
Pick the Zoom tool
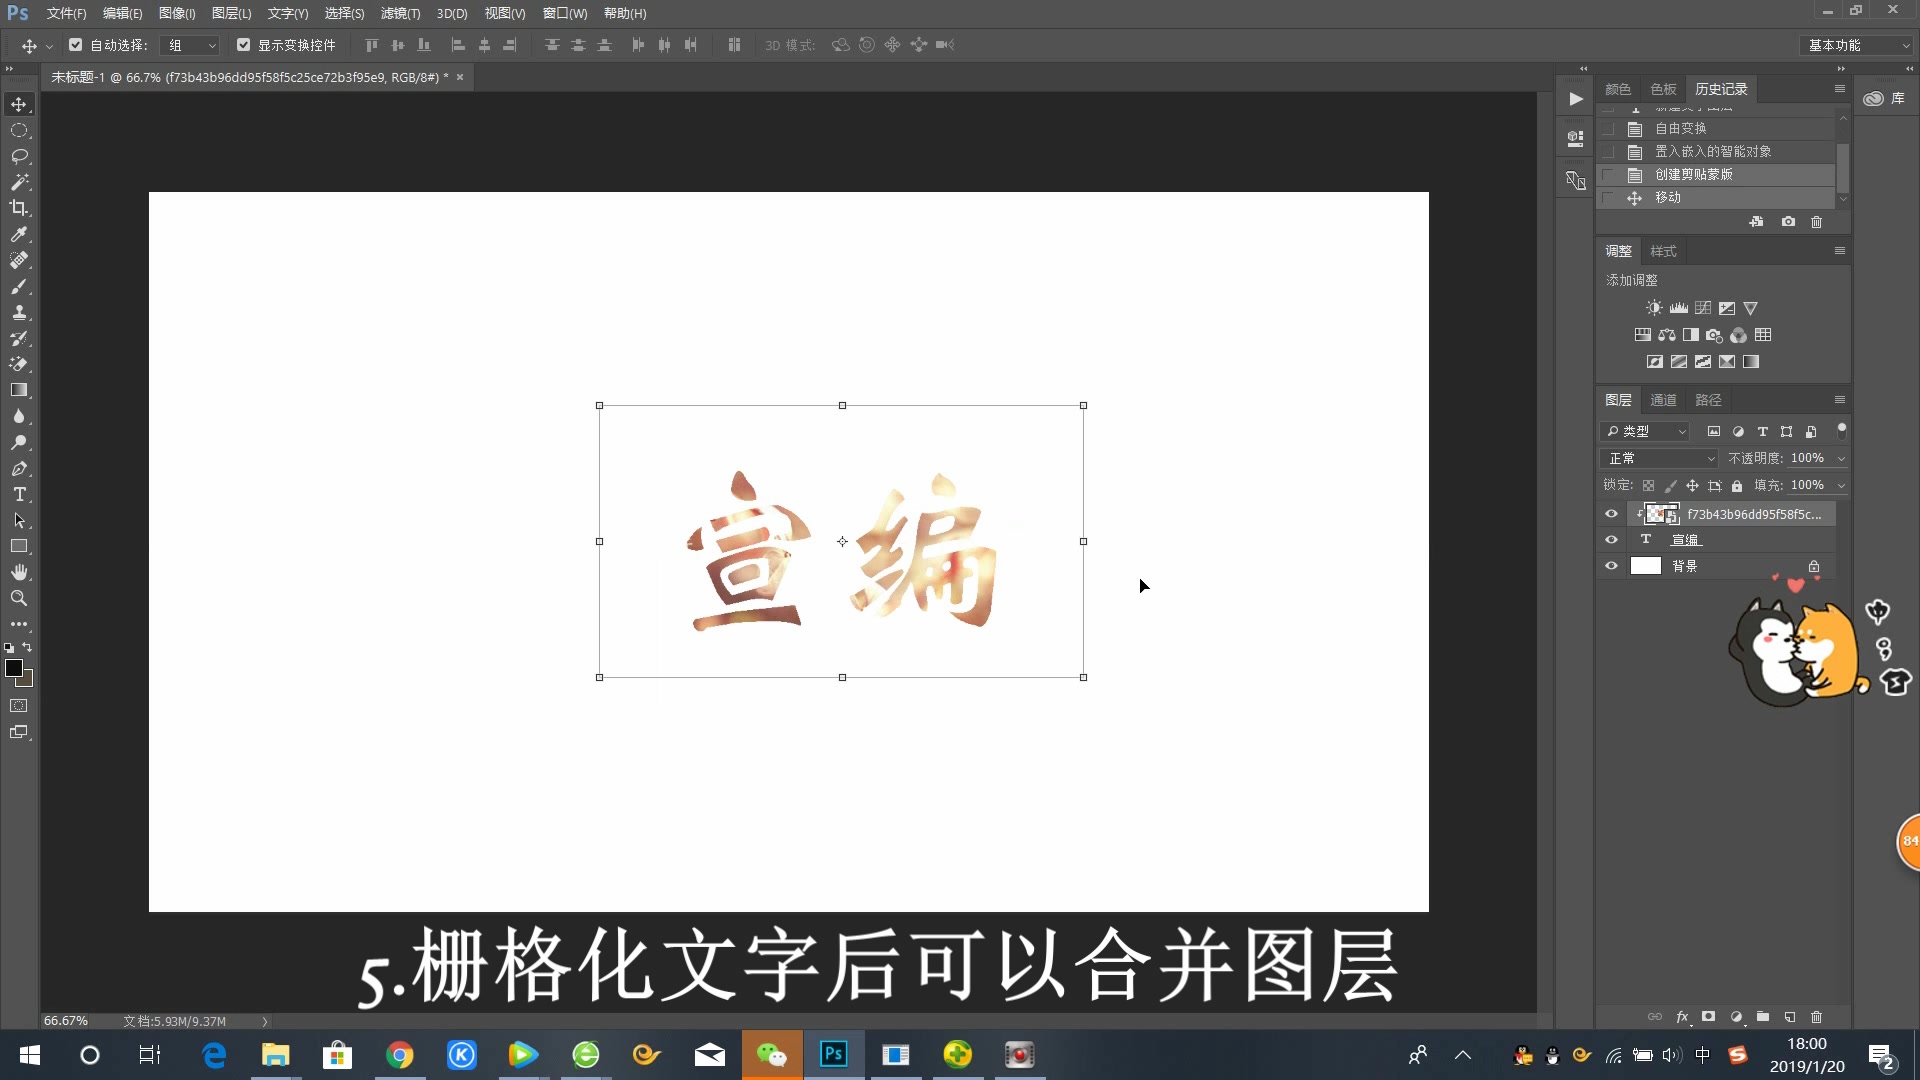click(19, 598)
